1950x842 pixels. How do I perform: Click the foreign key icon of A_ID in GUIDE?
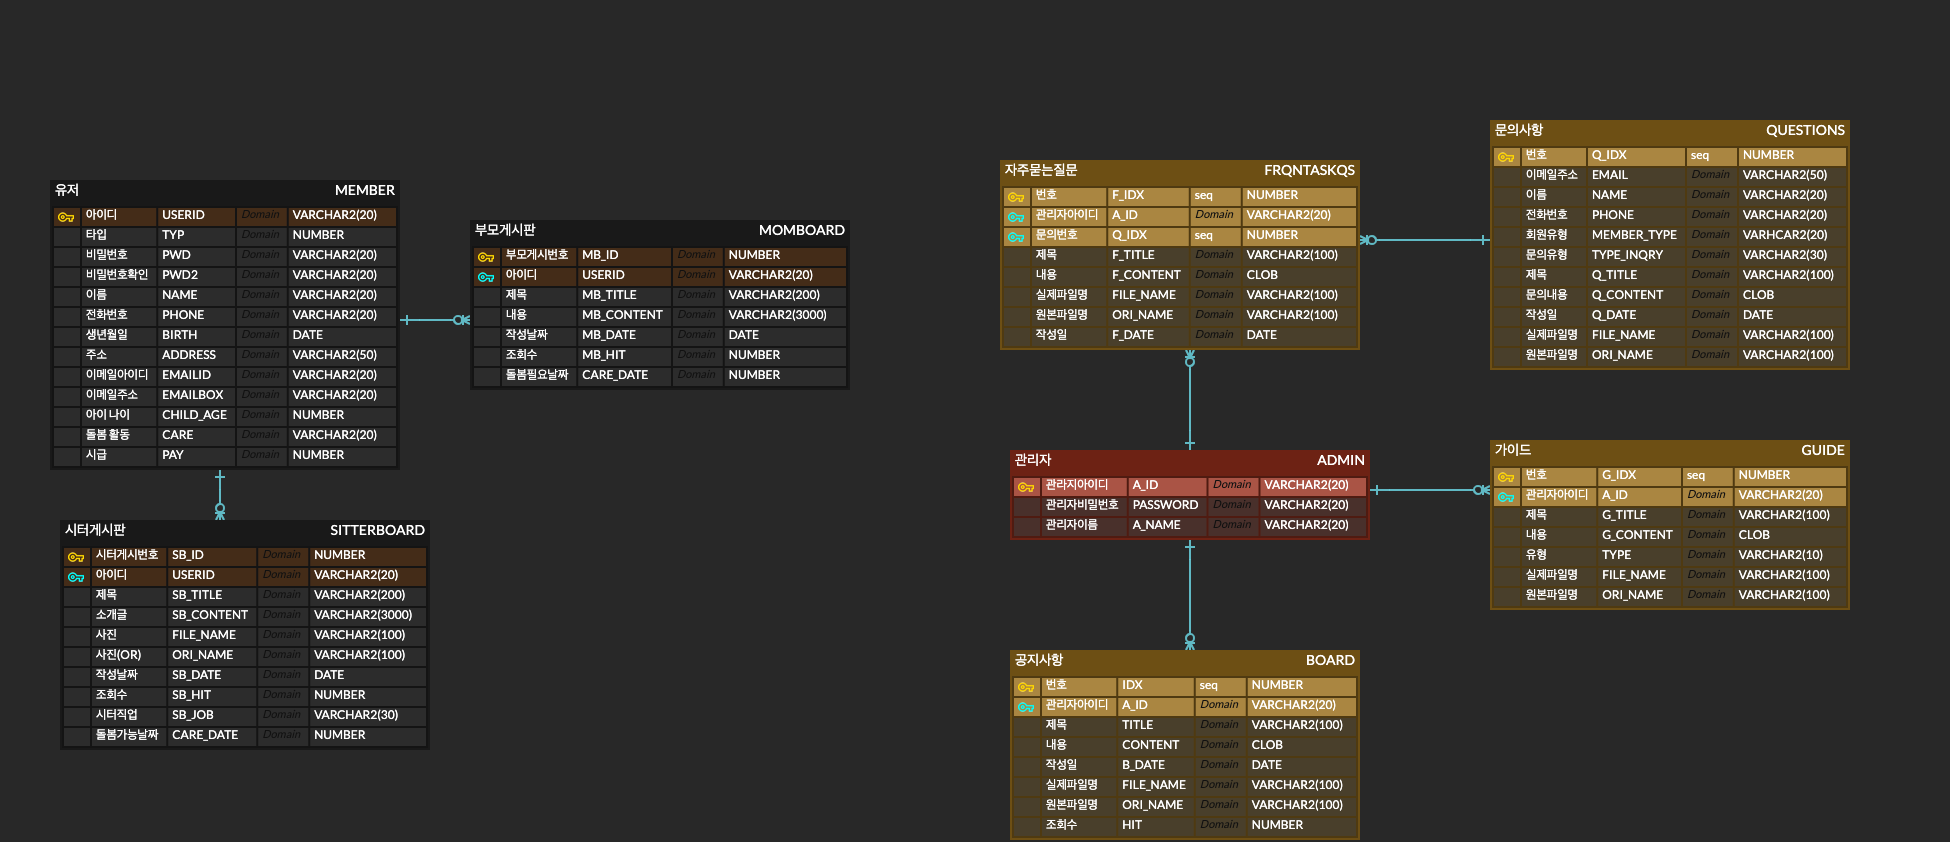click(x=1506, y=496)
